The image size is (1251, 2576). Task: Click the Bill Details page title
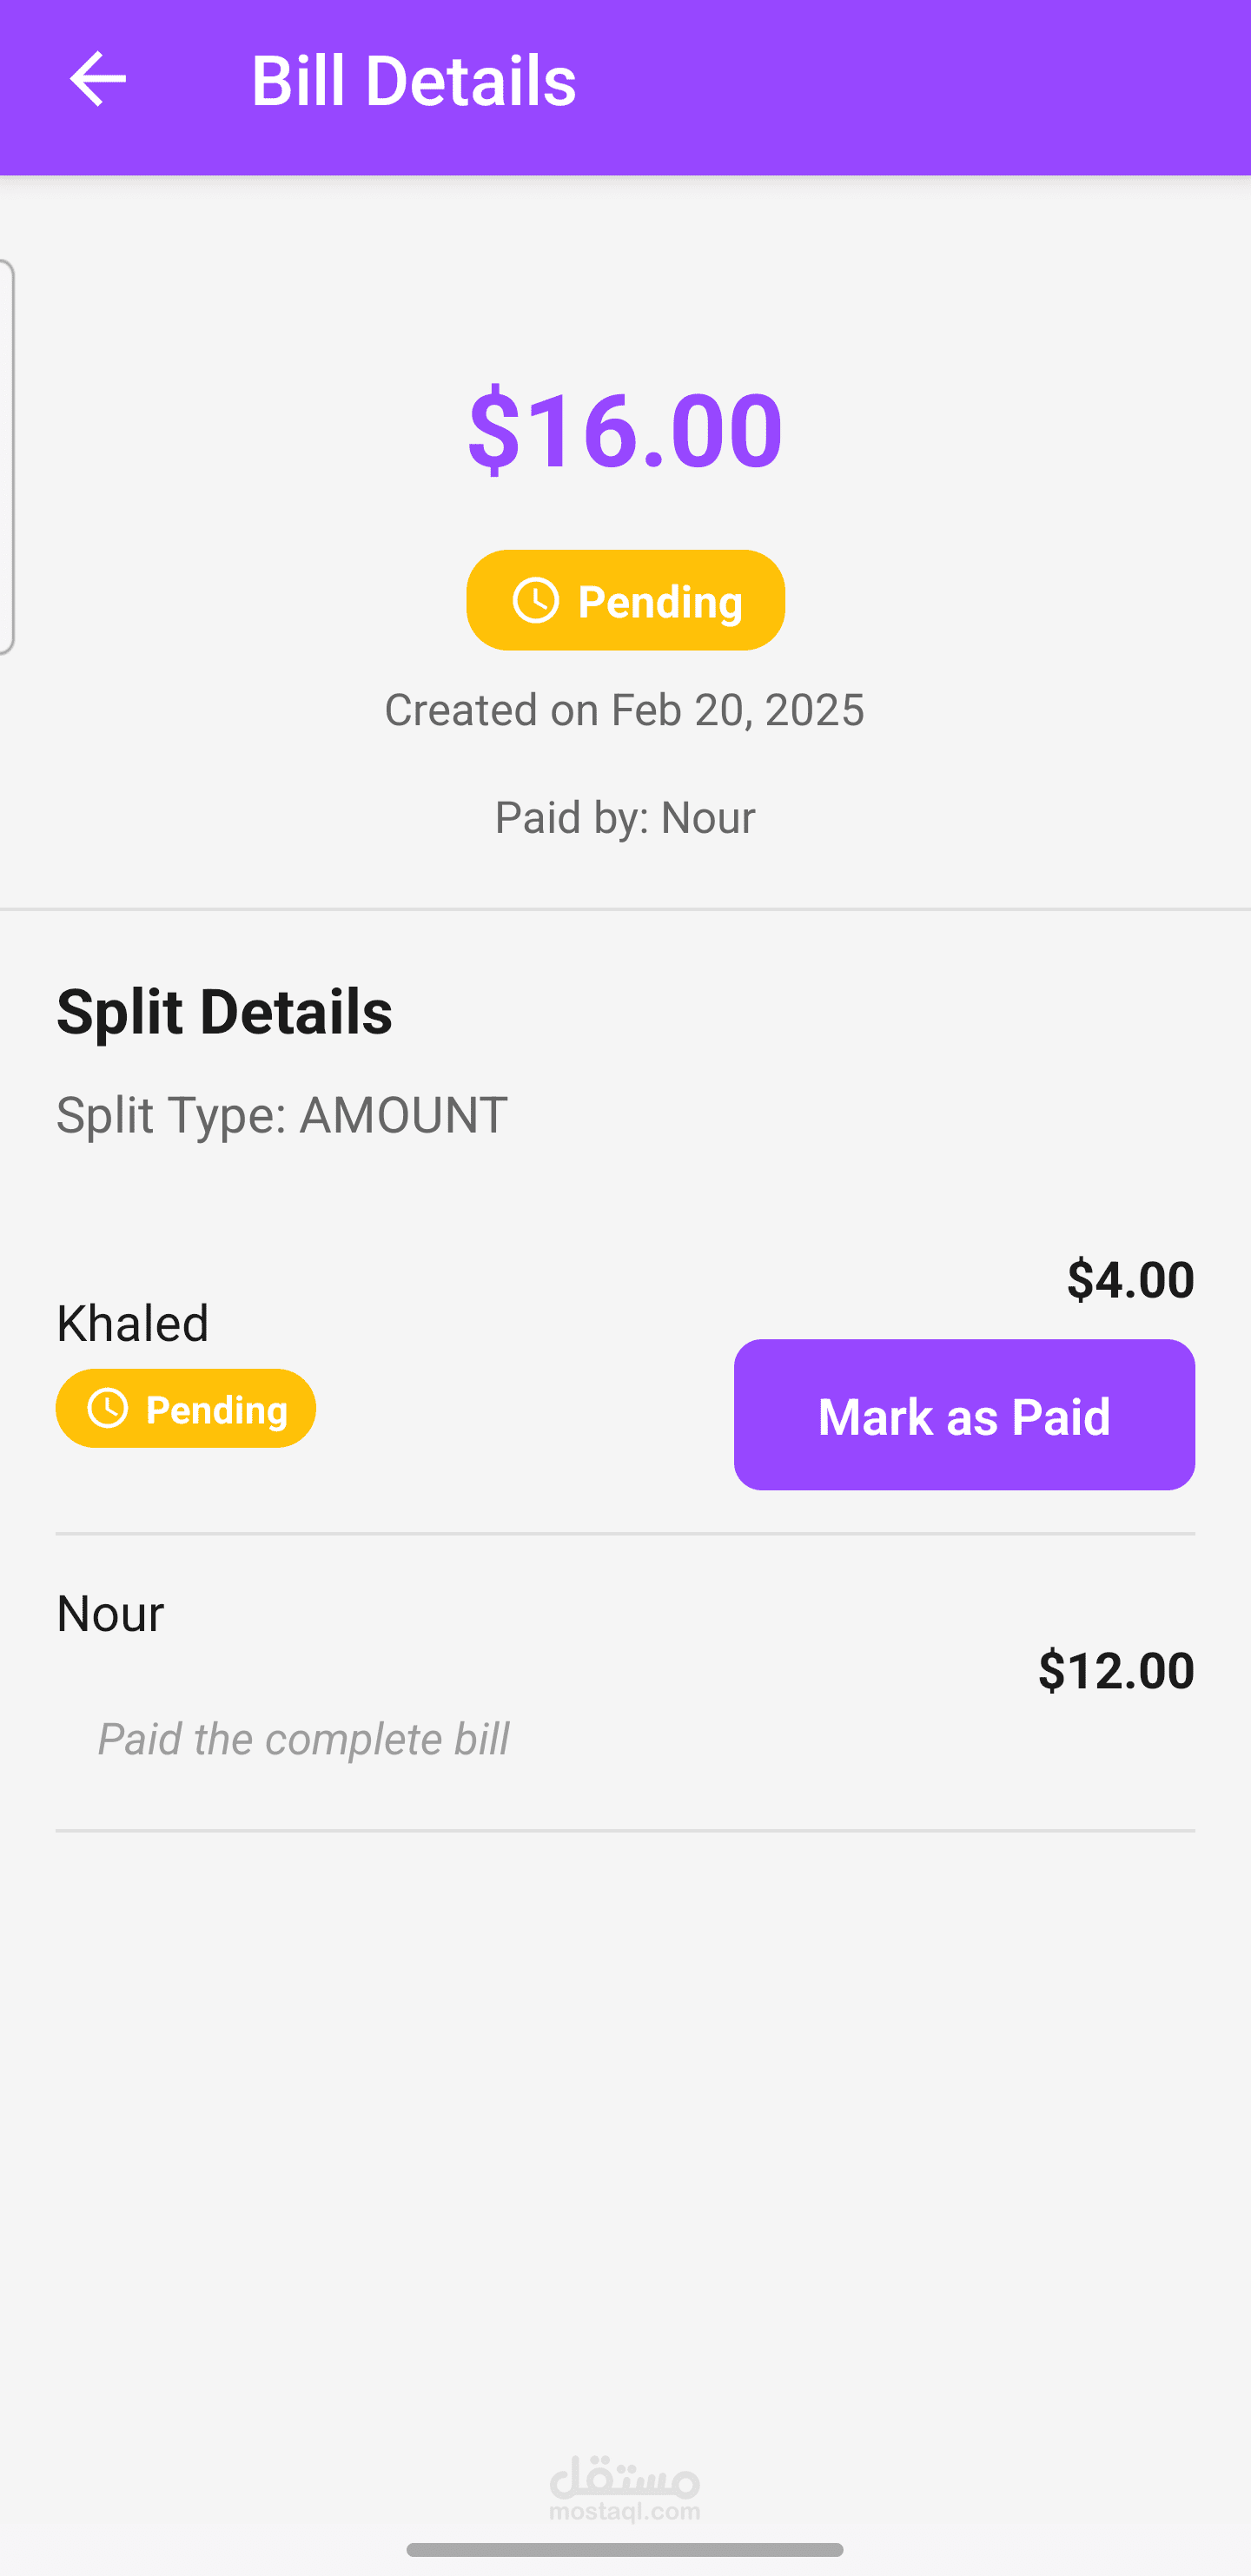click(413, 80)
